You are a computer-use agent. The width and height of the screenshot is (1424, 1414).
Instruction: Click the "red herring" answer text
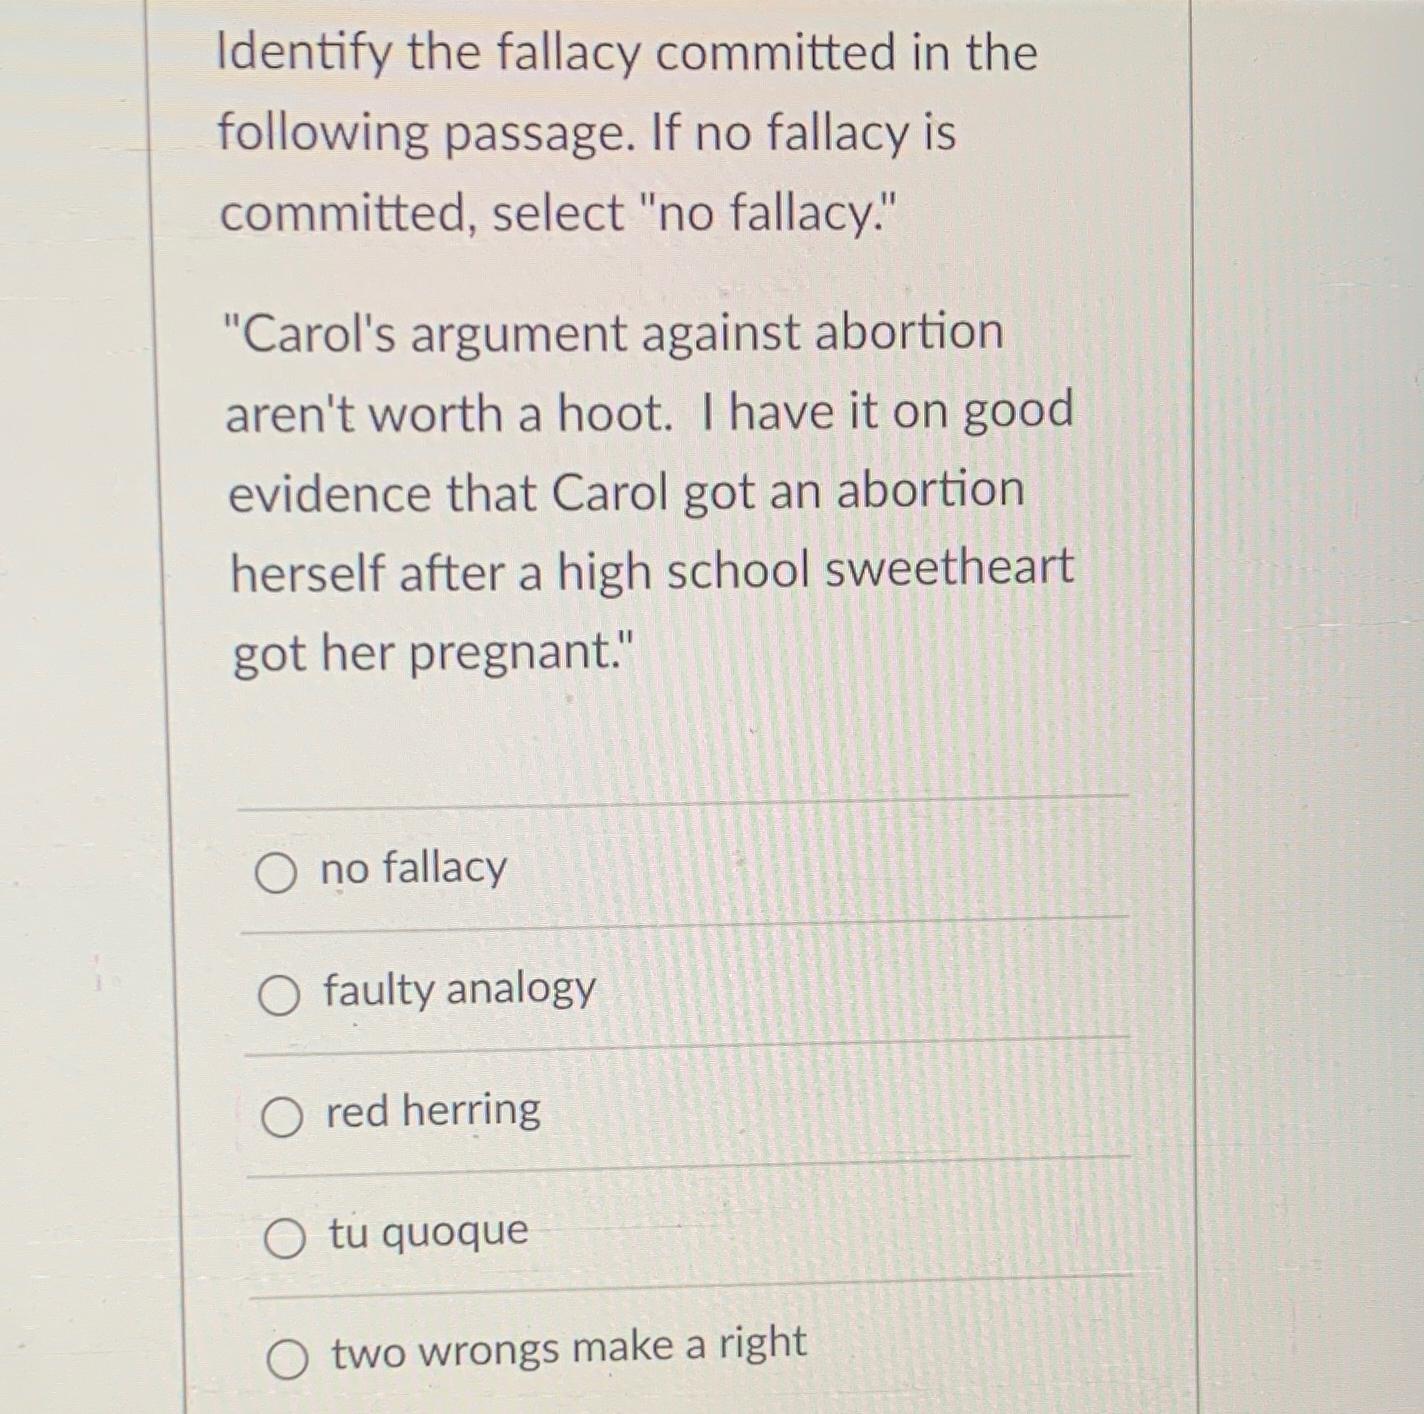pos(430,1111)
